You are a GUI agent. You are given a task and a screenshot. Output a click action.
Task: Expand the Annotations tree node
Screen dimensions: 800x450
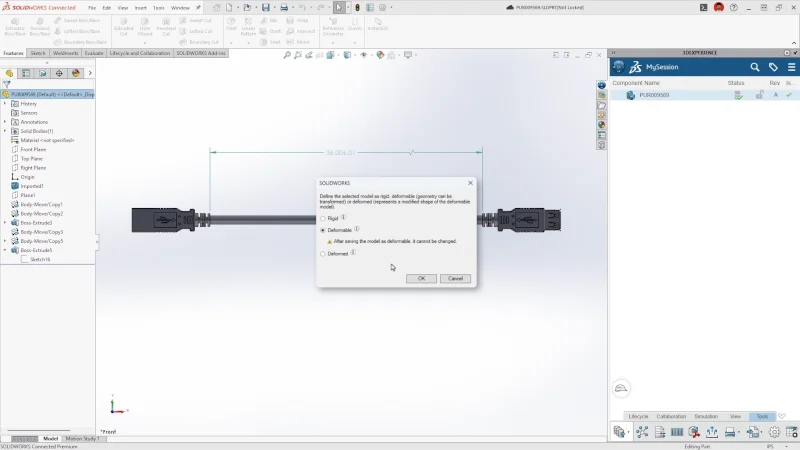click(x=5, y=122)
